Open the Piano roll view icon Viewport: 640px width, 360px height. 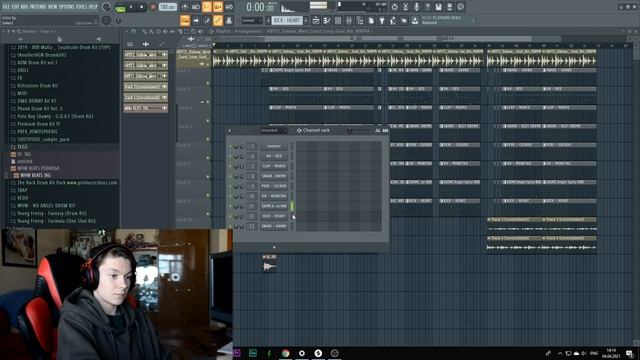tap(327, 20)
